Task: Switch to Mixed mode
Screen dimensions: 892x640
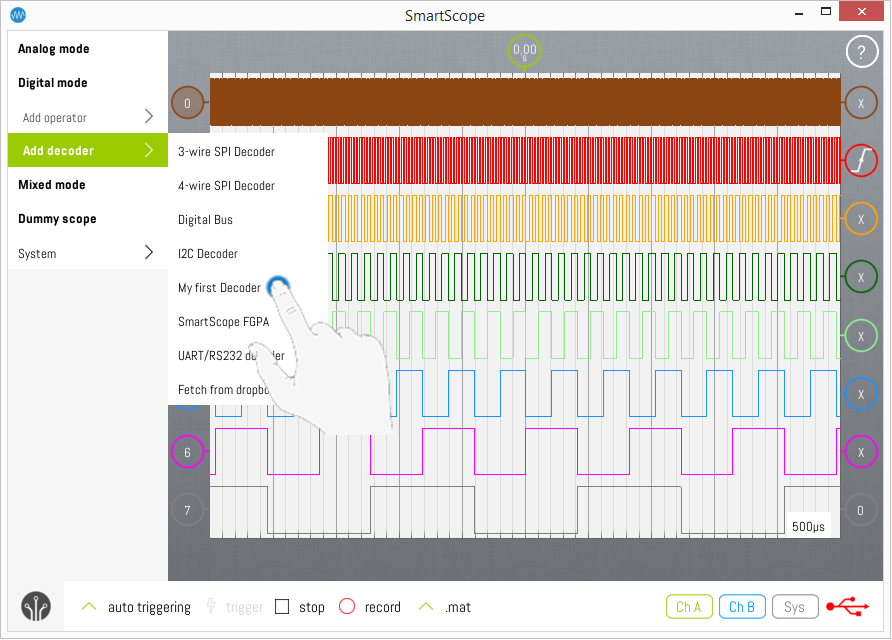Action: [52, 185]
